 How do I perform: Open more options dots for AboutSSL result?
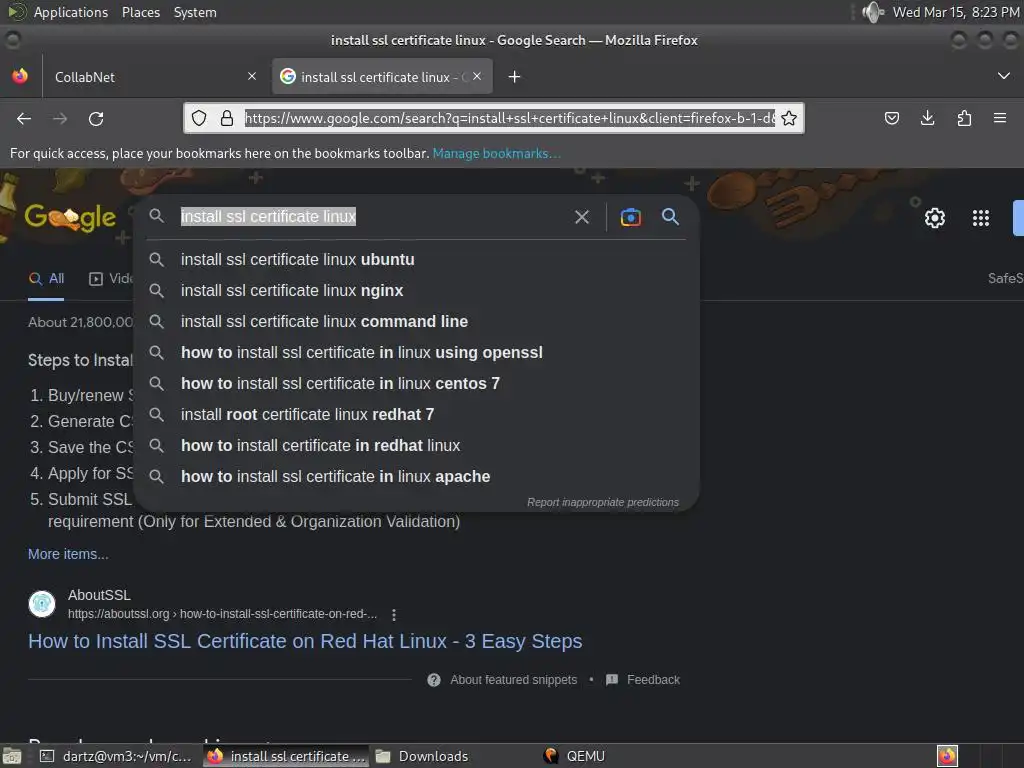point(394,615)
